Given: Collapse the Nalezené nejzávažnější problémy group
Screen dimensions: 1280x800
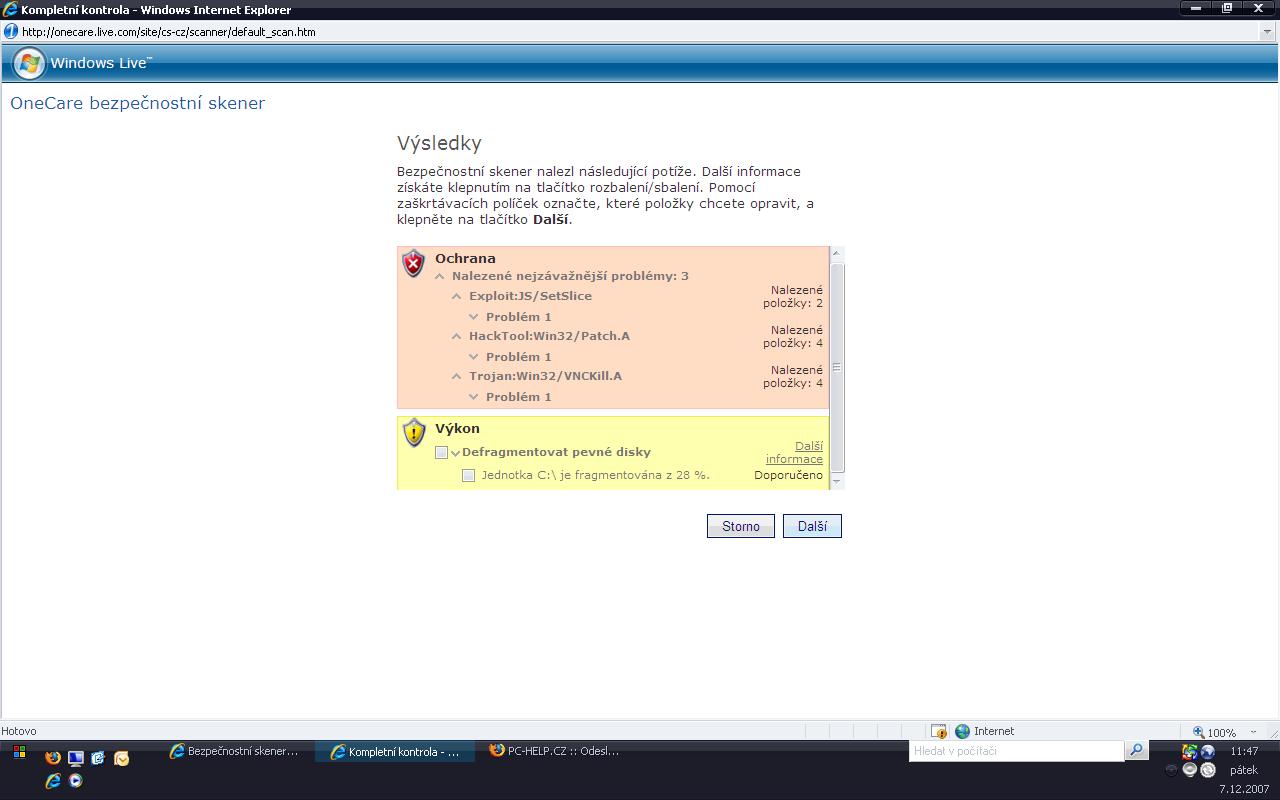Looking at the screenshot, I should [440, 276].
